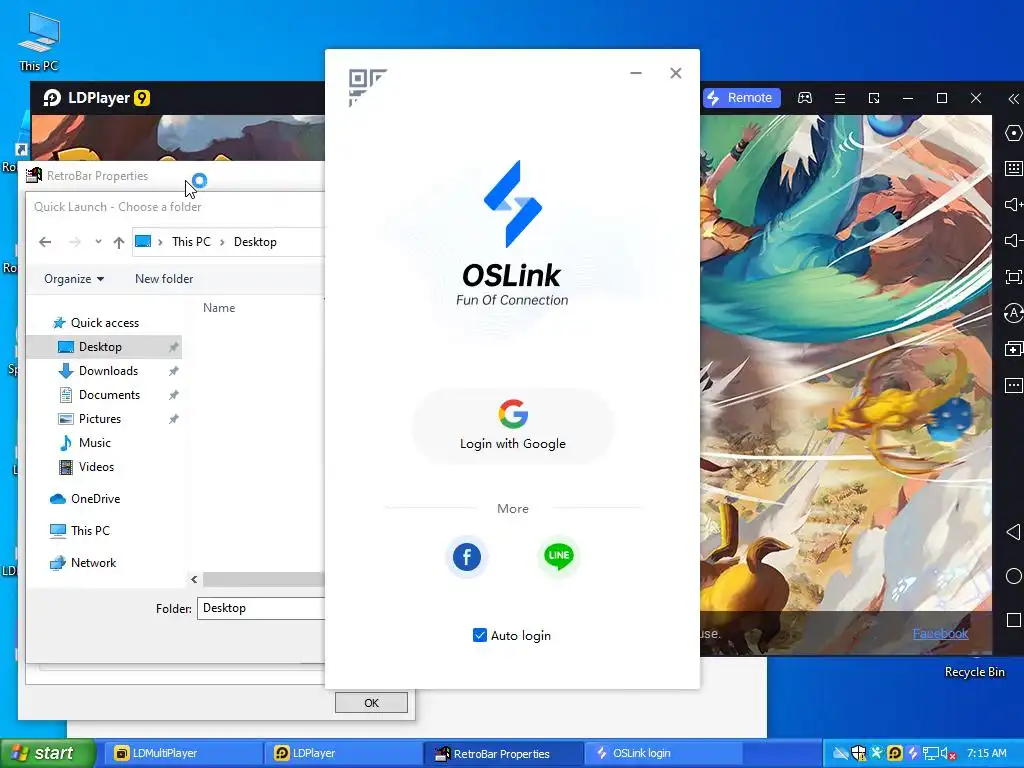Select Network in the navigation tree

click(93, 563)
